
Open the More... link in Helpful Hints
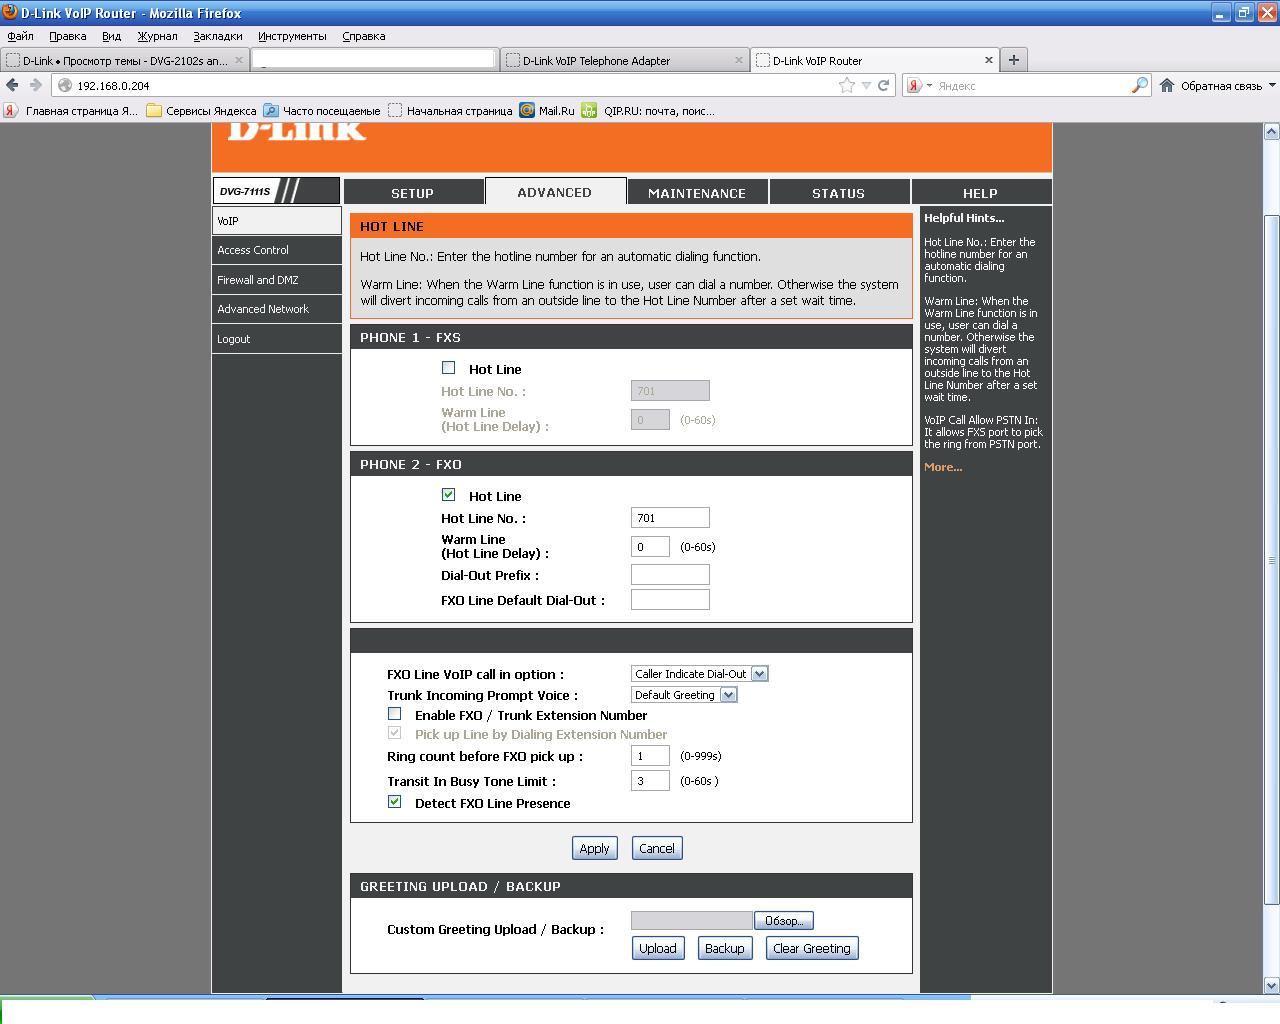(x=943, y=467)
